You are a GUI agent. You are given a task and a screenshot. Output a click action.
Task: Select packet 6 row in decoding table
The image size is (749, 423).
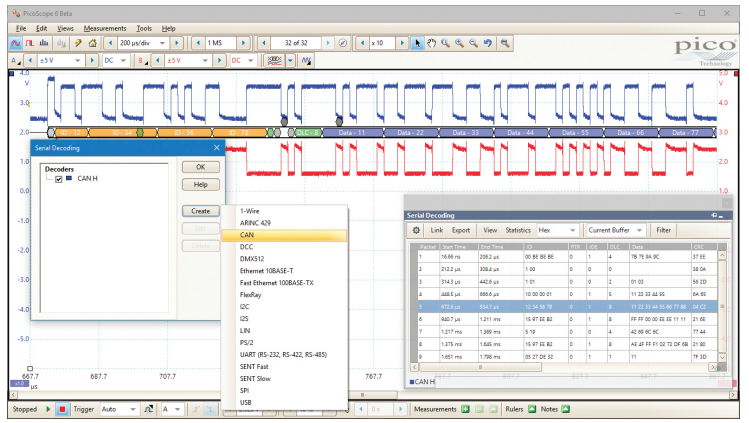tap(565, 319)
